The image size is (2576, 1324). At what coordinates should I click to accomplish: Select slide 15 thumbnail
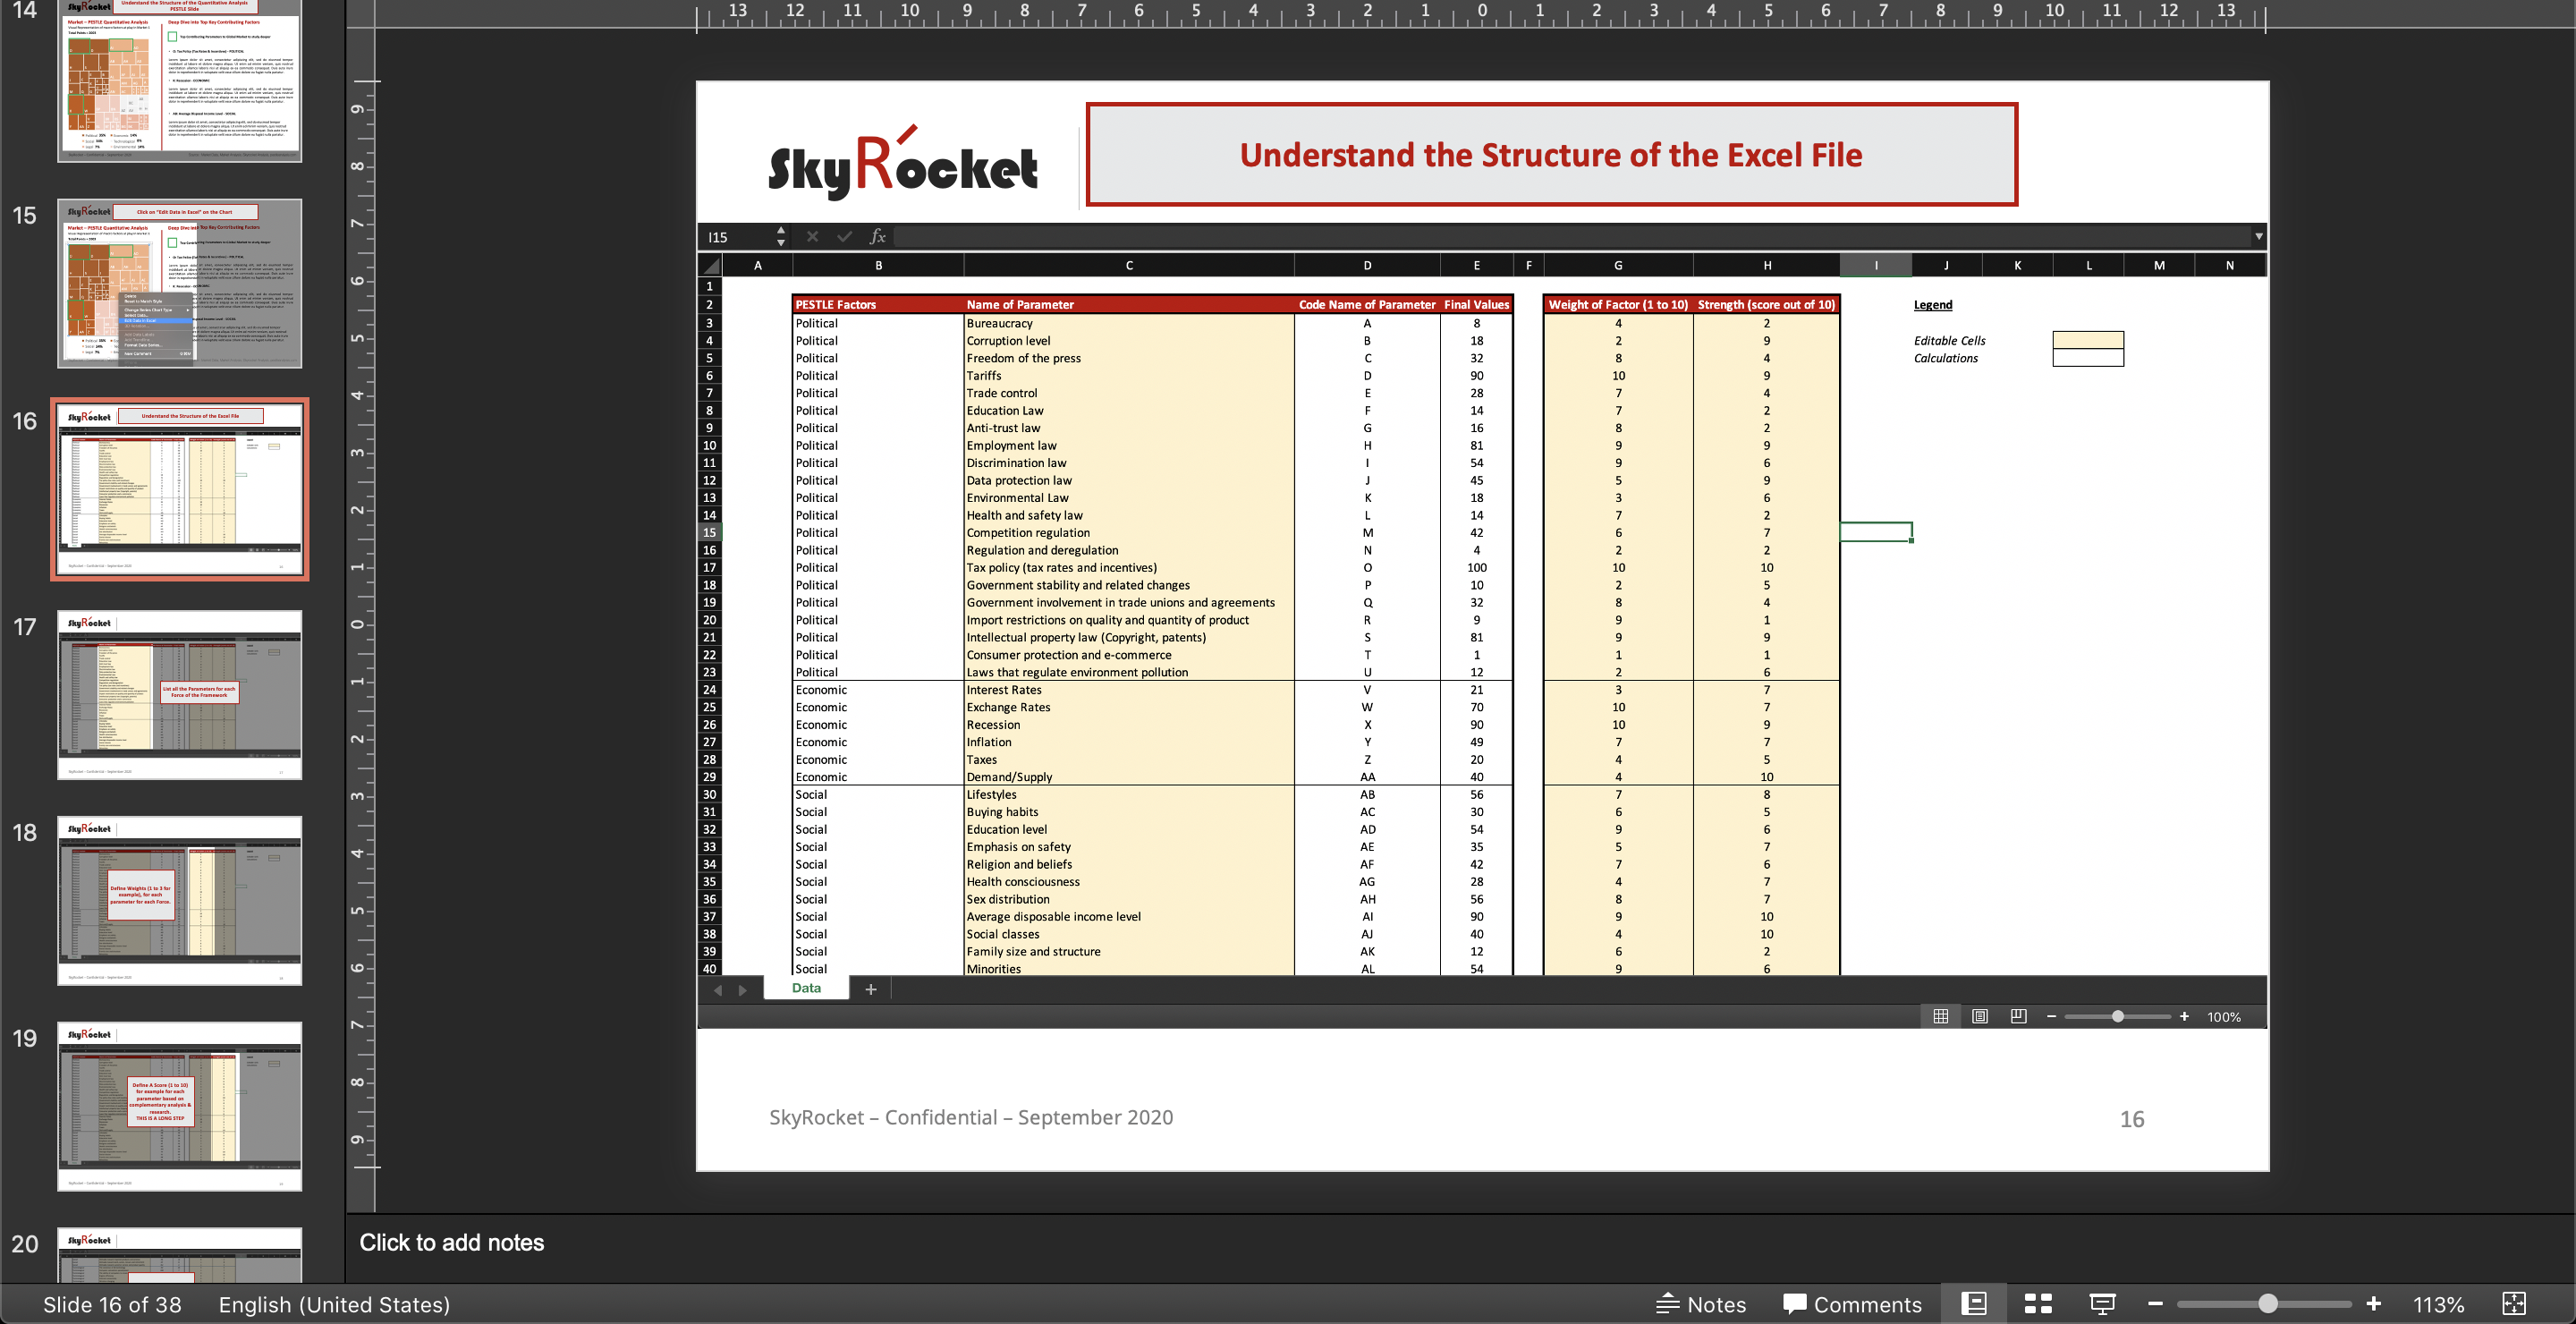pyautogui.click(x=180, y=284)
